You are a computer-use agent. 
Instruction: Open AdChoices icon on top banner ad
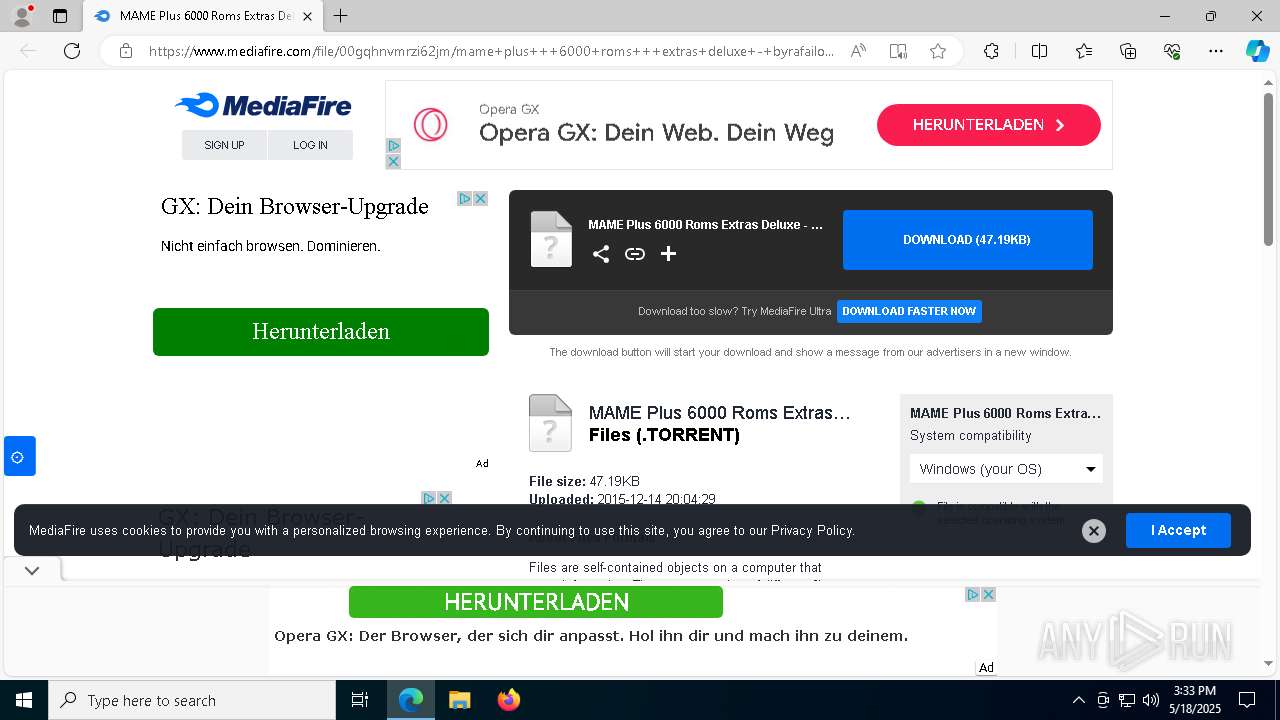point(393,146)
